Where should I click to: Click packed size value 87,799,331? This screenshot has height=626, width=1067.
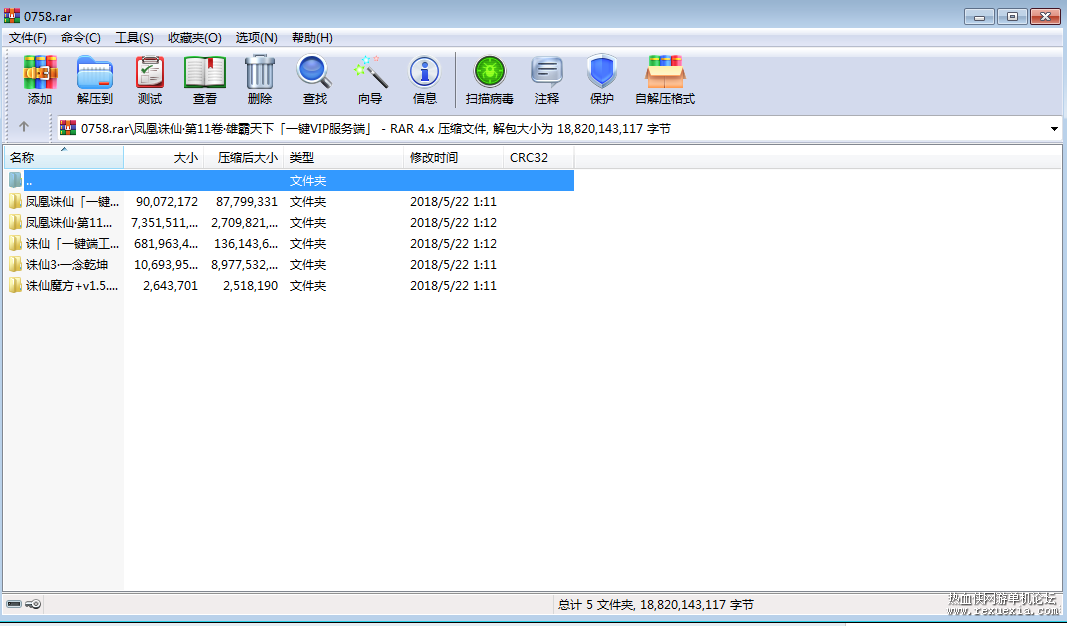(x=247, y=201)
